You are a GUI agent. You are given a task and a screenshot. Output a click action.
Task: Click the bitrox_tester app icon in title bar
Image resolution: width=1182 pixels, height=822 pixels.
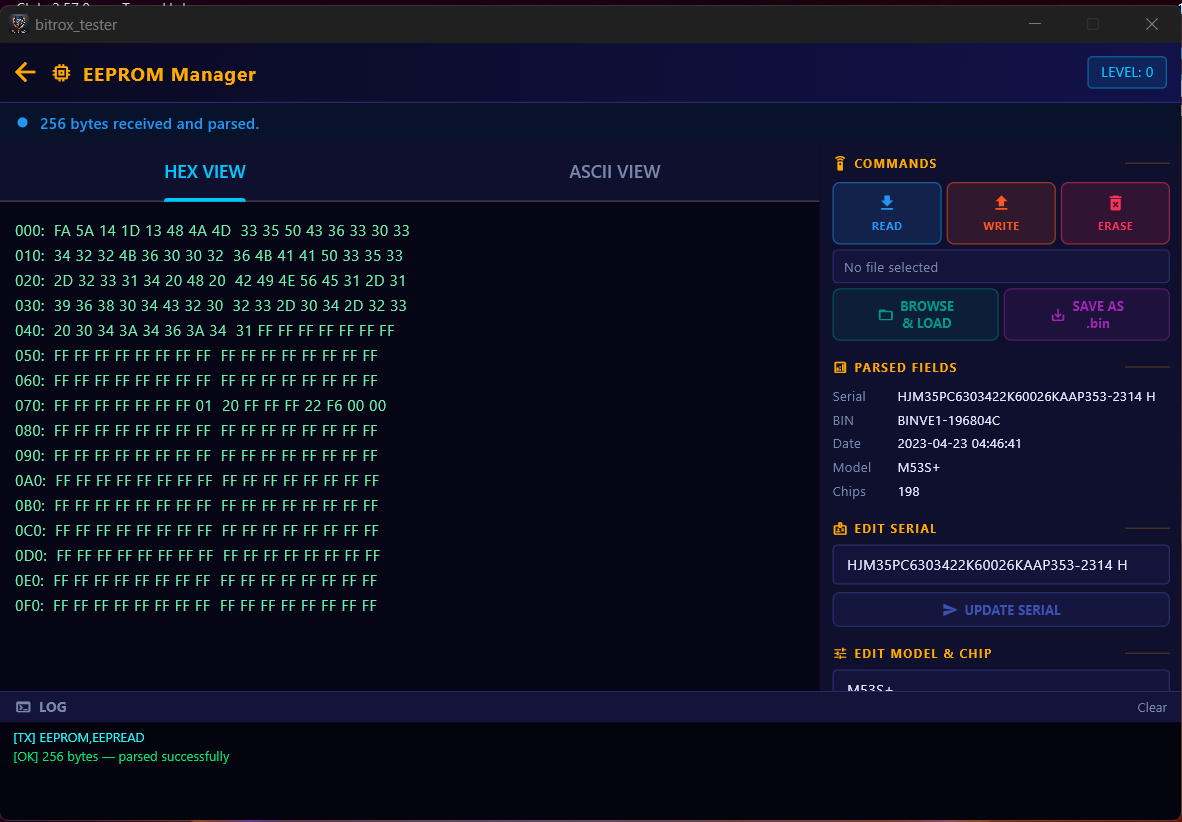19,24
